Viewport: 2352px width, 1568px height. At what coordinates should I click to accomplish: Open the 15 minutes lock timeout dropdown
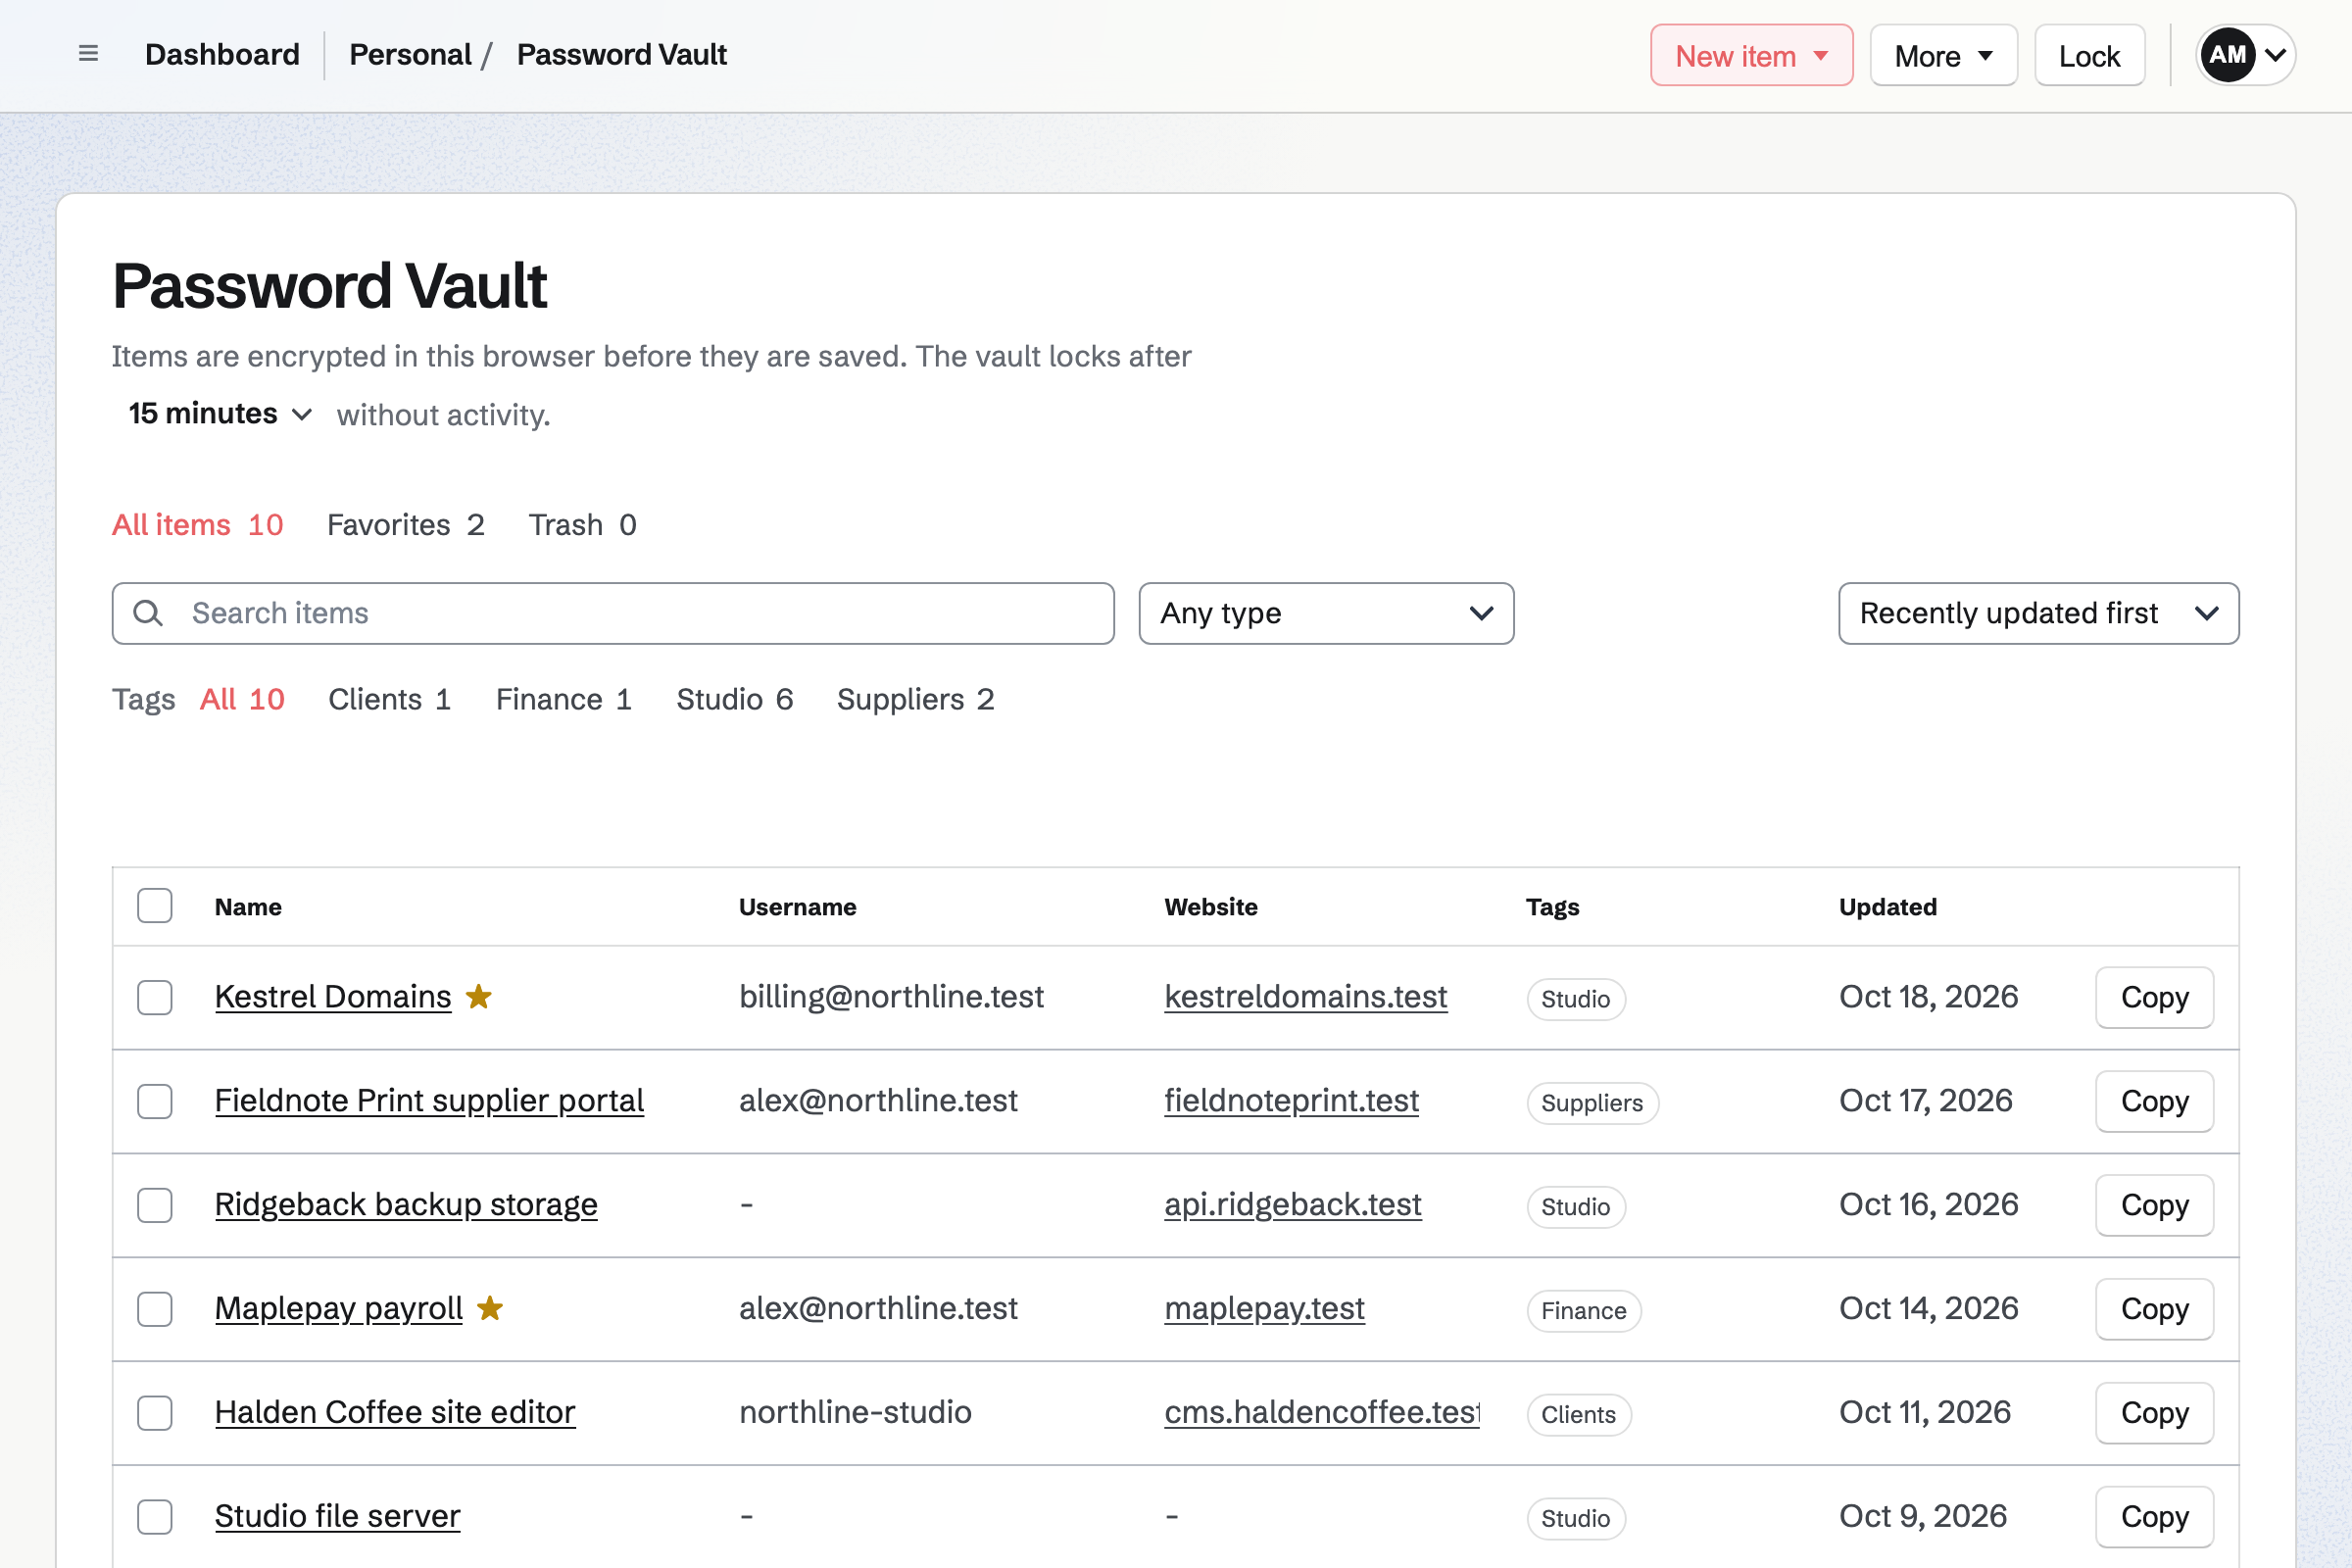point(220,414)
